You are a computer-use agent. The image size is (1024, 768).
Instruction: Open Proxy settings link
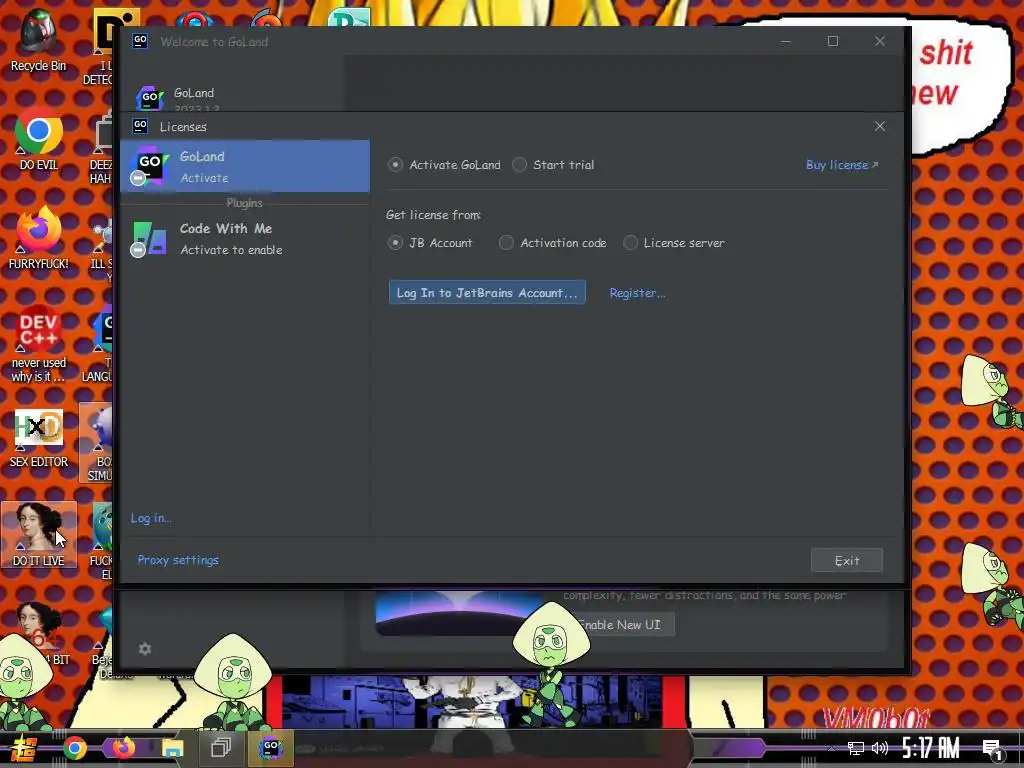tap(178, 560)
